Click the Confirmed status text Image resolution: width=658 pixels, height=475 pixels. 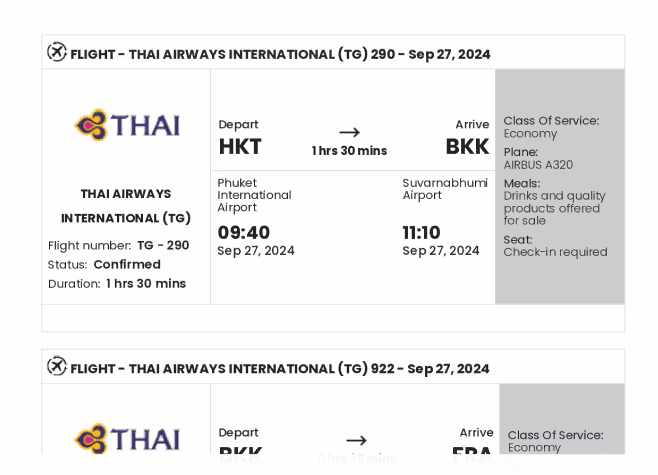click(127, 264)
